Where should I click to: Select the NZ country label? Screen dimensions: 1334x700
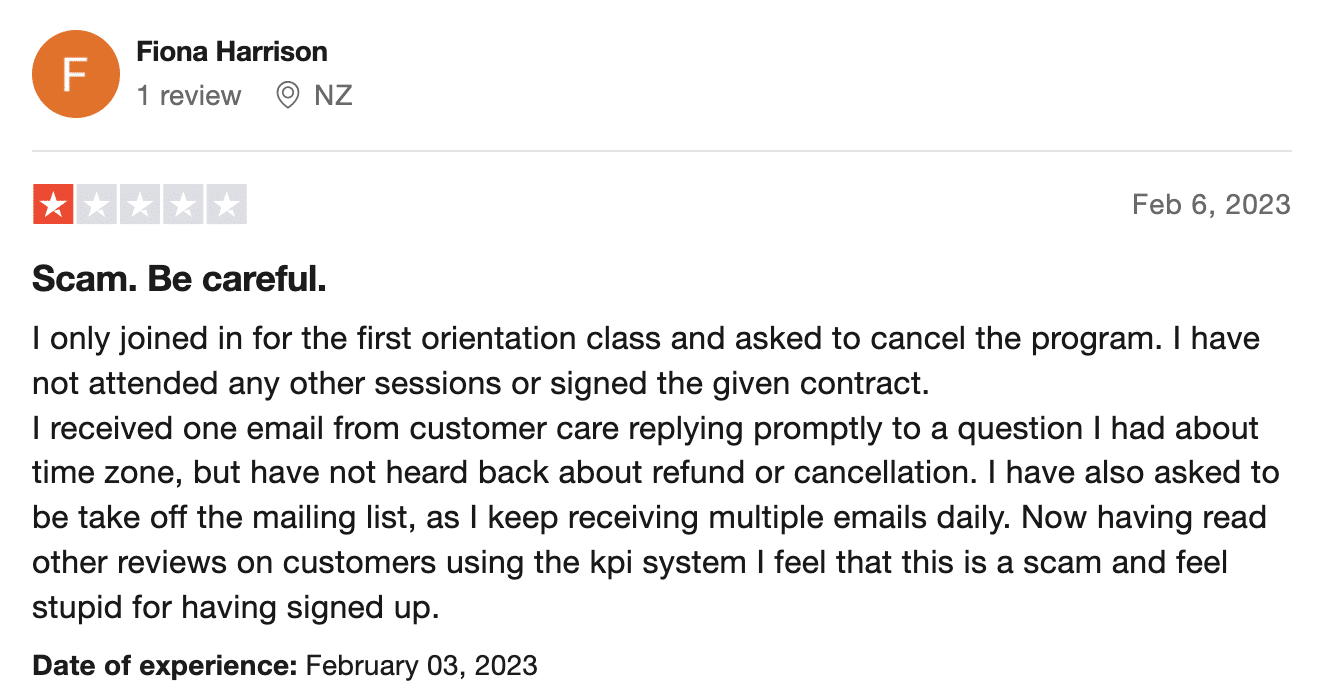click(333, 96)
